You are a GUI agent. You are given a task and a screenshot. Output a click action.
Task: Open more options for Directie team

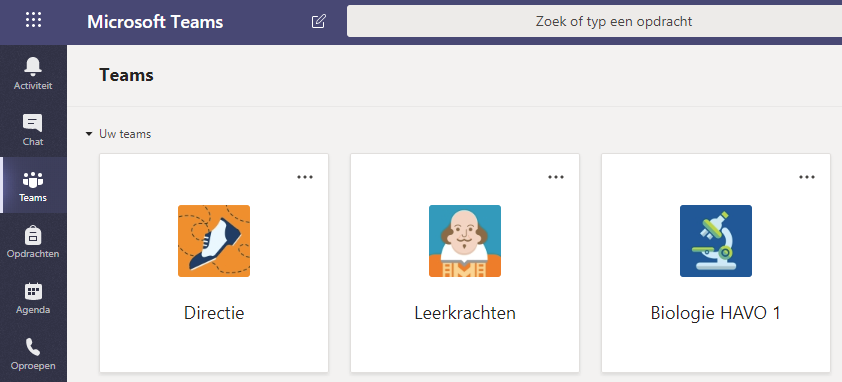(305, 177)
